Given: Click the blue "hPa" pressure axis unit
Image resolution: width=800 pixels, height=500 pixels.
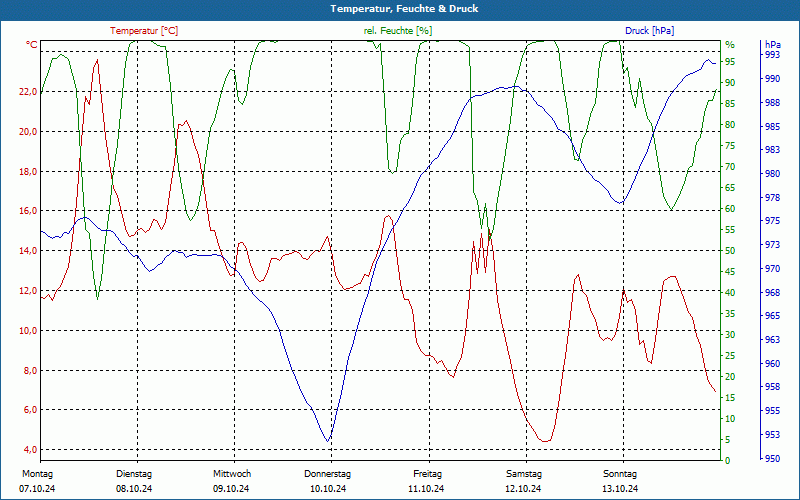Looking at the screenshot, I should click(x=772, y=45).
